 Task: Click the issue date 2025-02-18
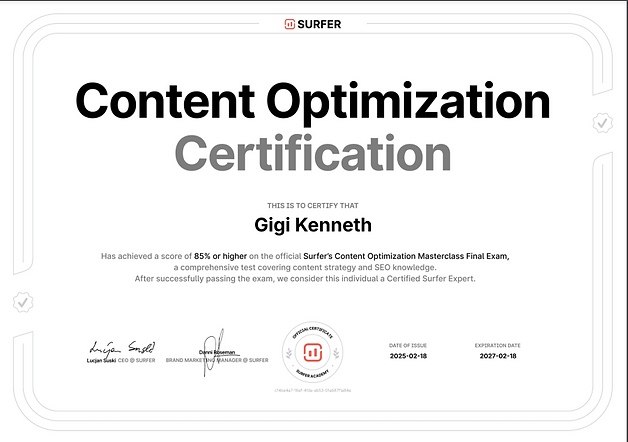[408, 356]
